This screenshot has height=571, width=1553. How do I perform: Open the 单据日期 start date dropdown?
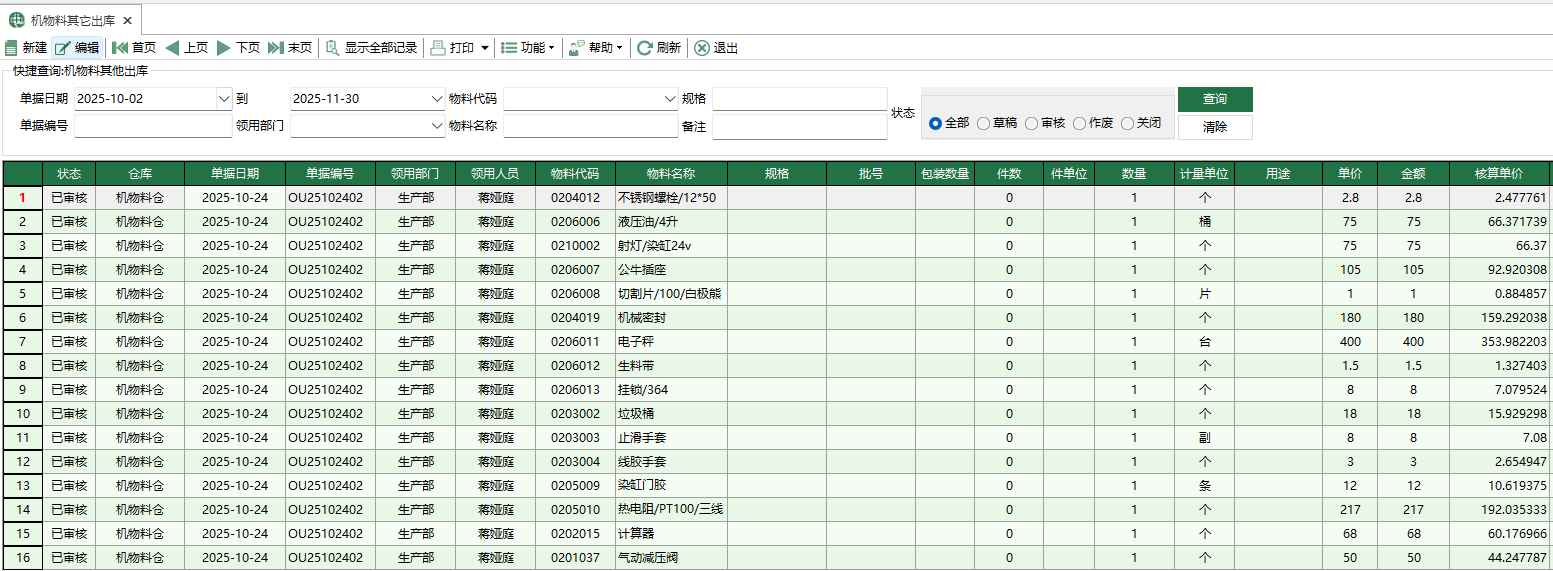pyautogui.click(x=223, y=99)
